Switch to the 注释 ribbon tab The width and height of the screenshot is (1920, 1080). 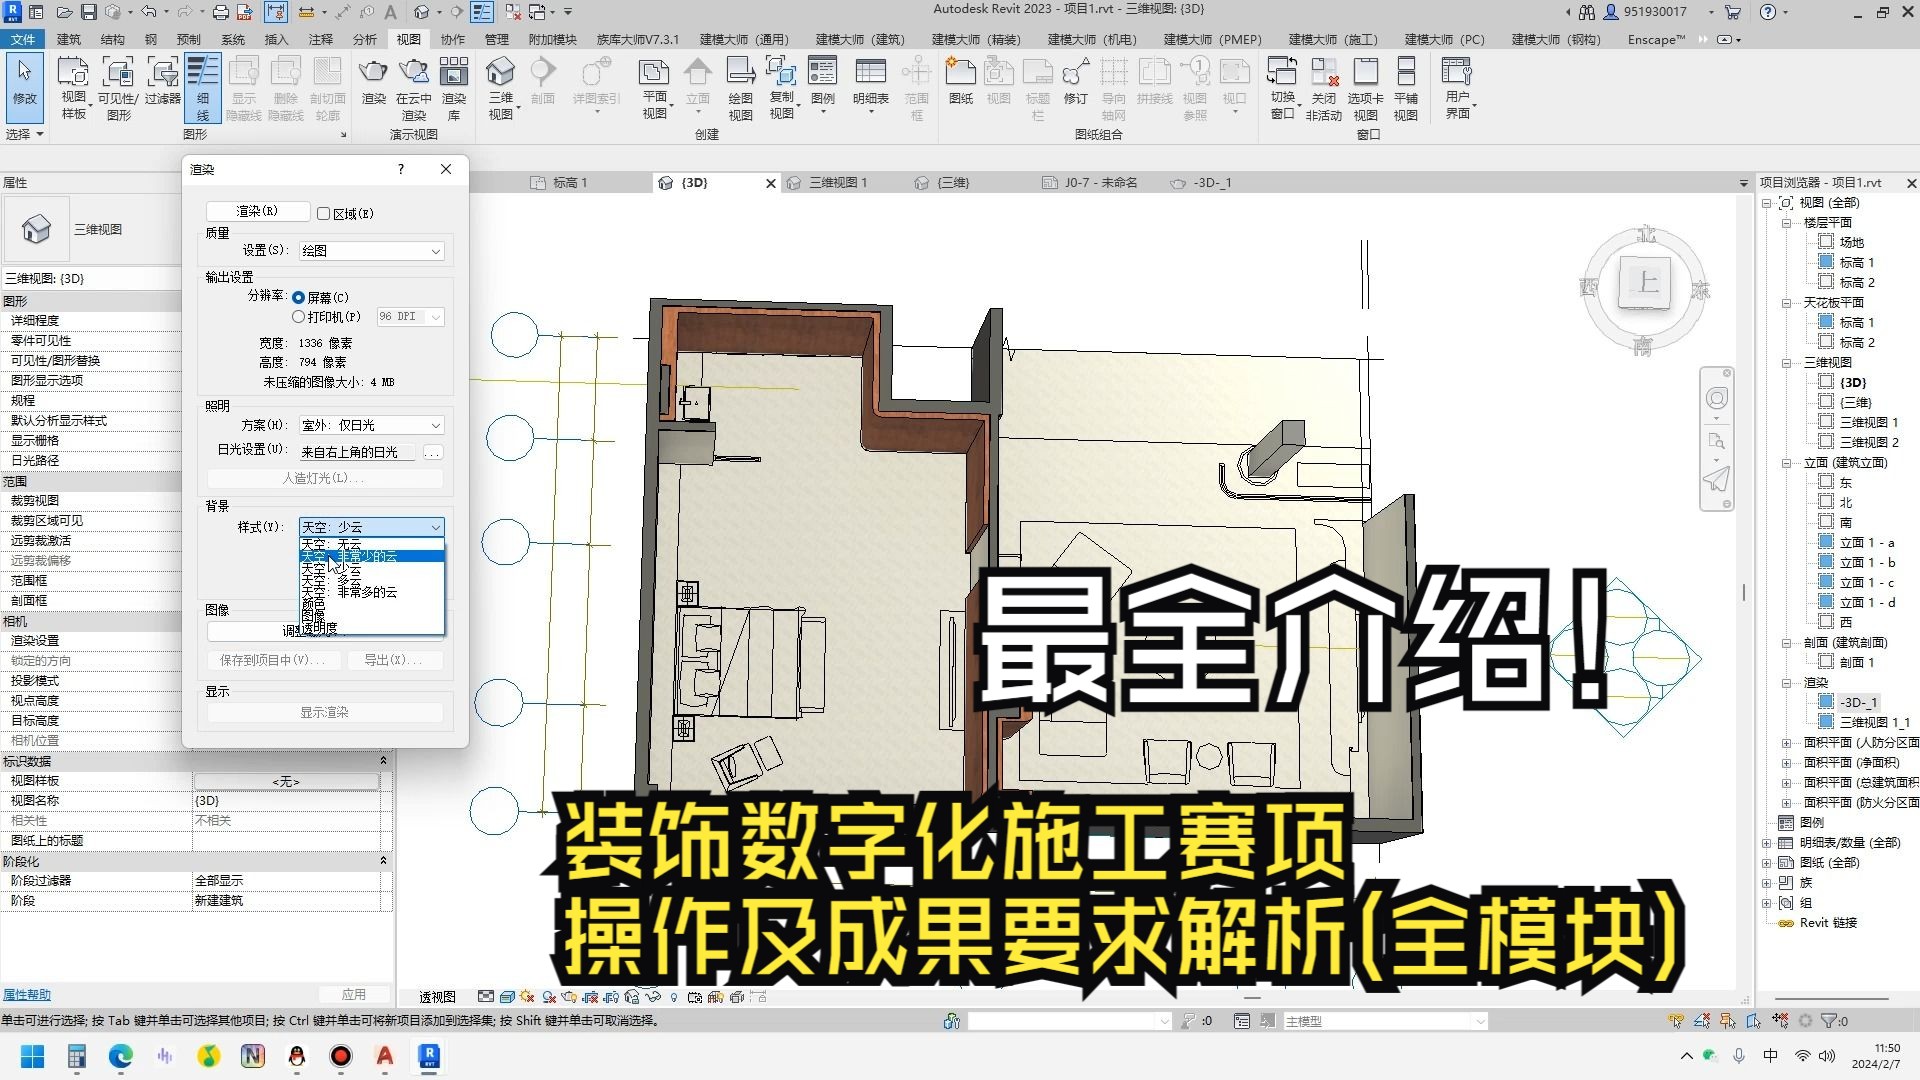coord(320,39)
